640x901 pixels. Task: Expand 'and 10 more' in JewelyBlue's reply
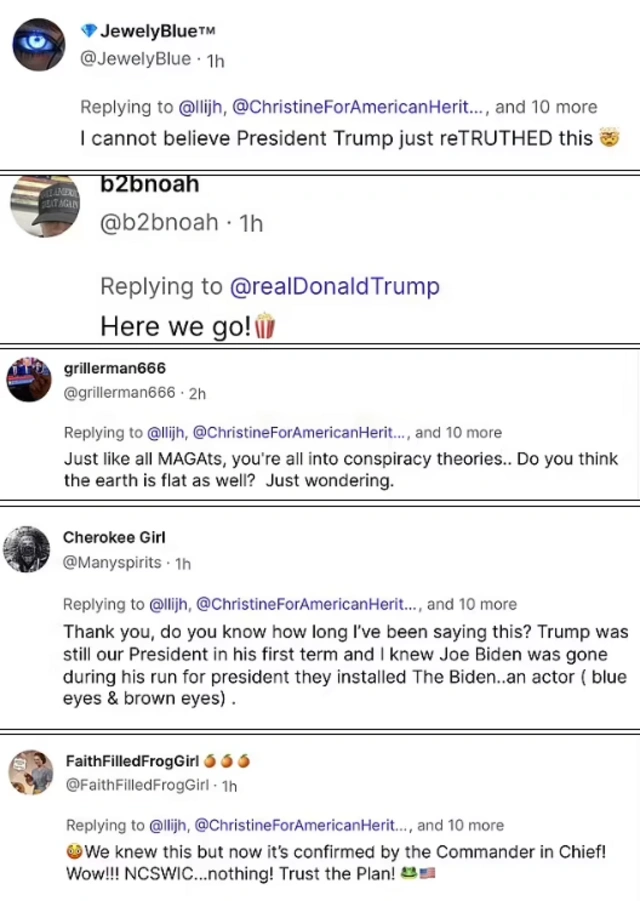[x=546, y=107]
